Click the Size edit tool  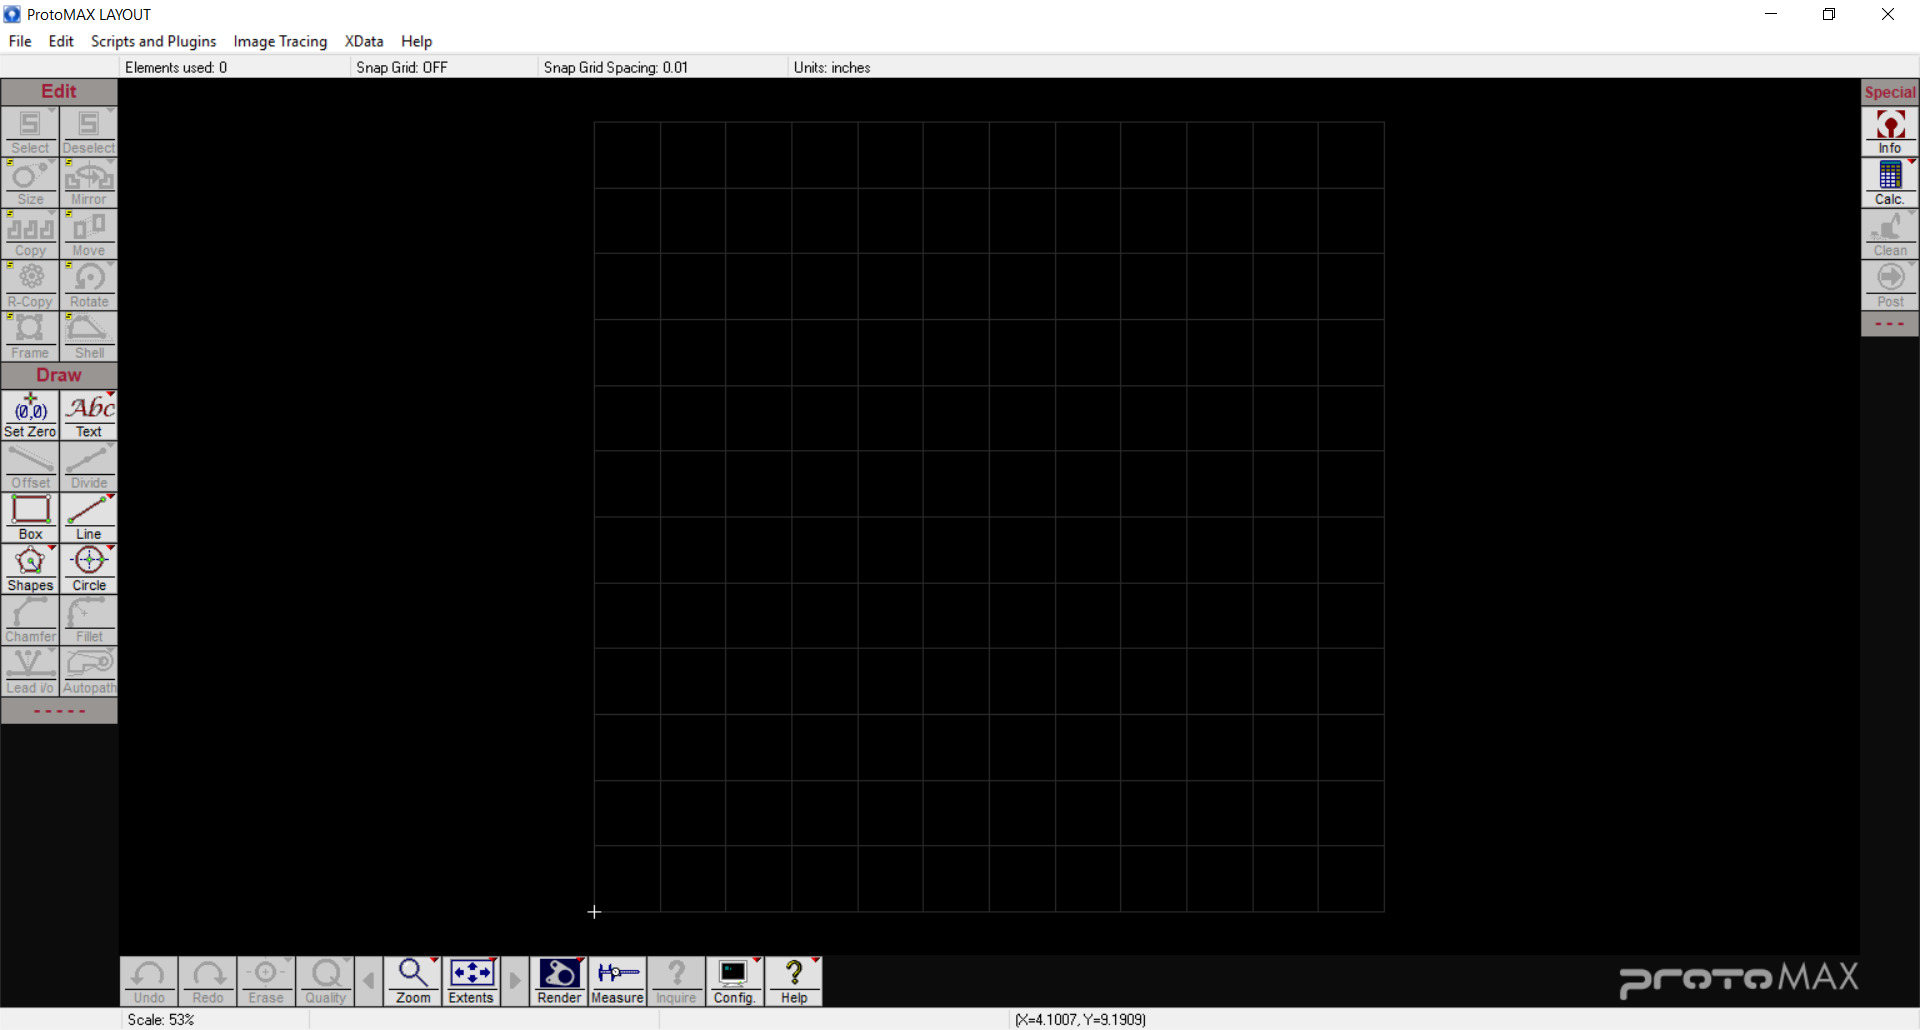30,182
